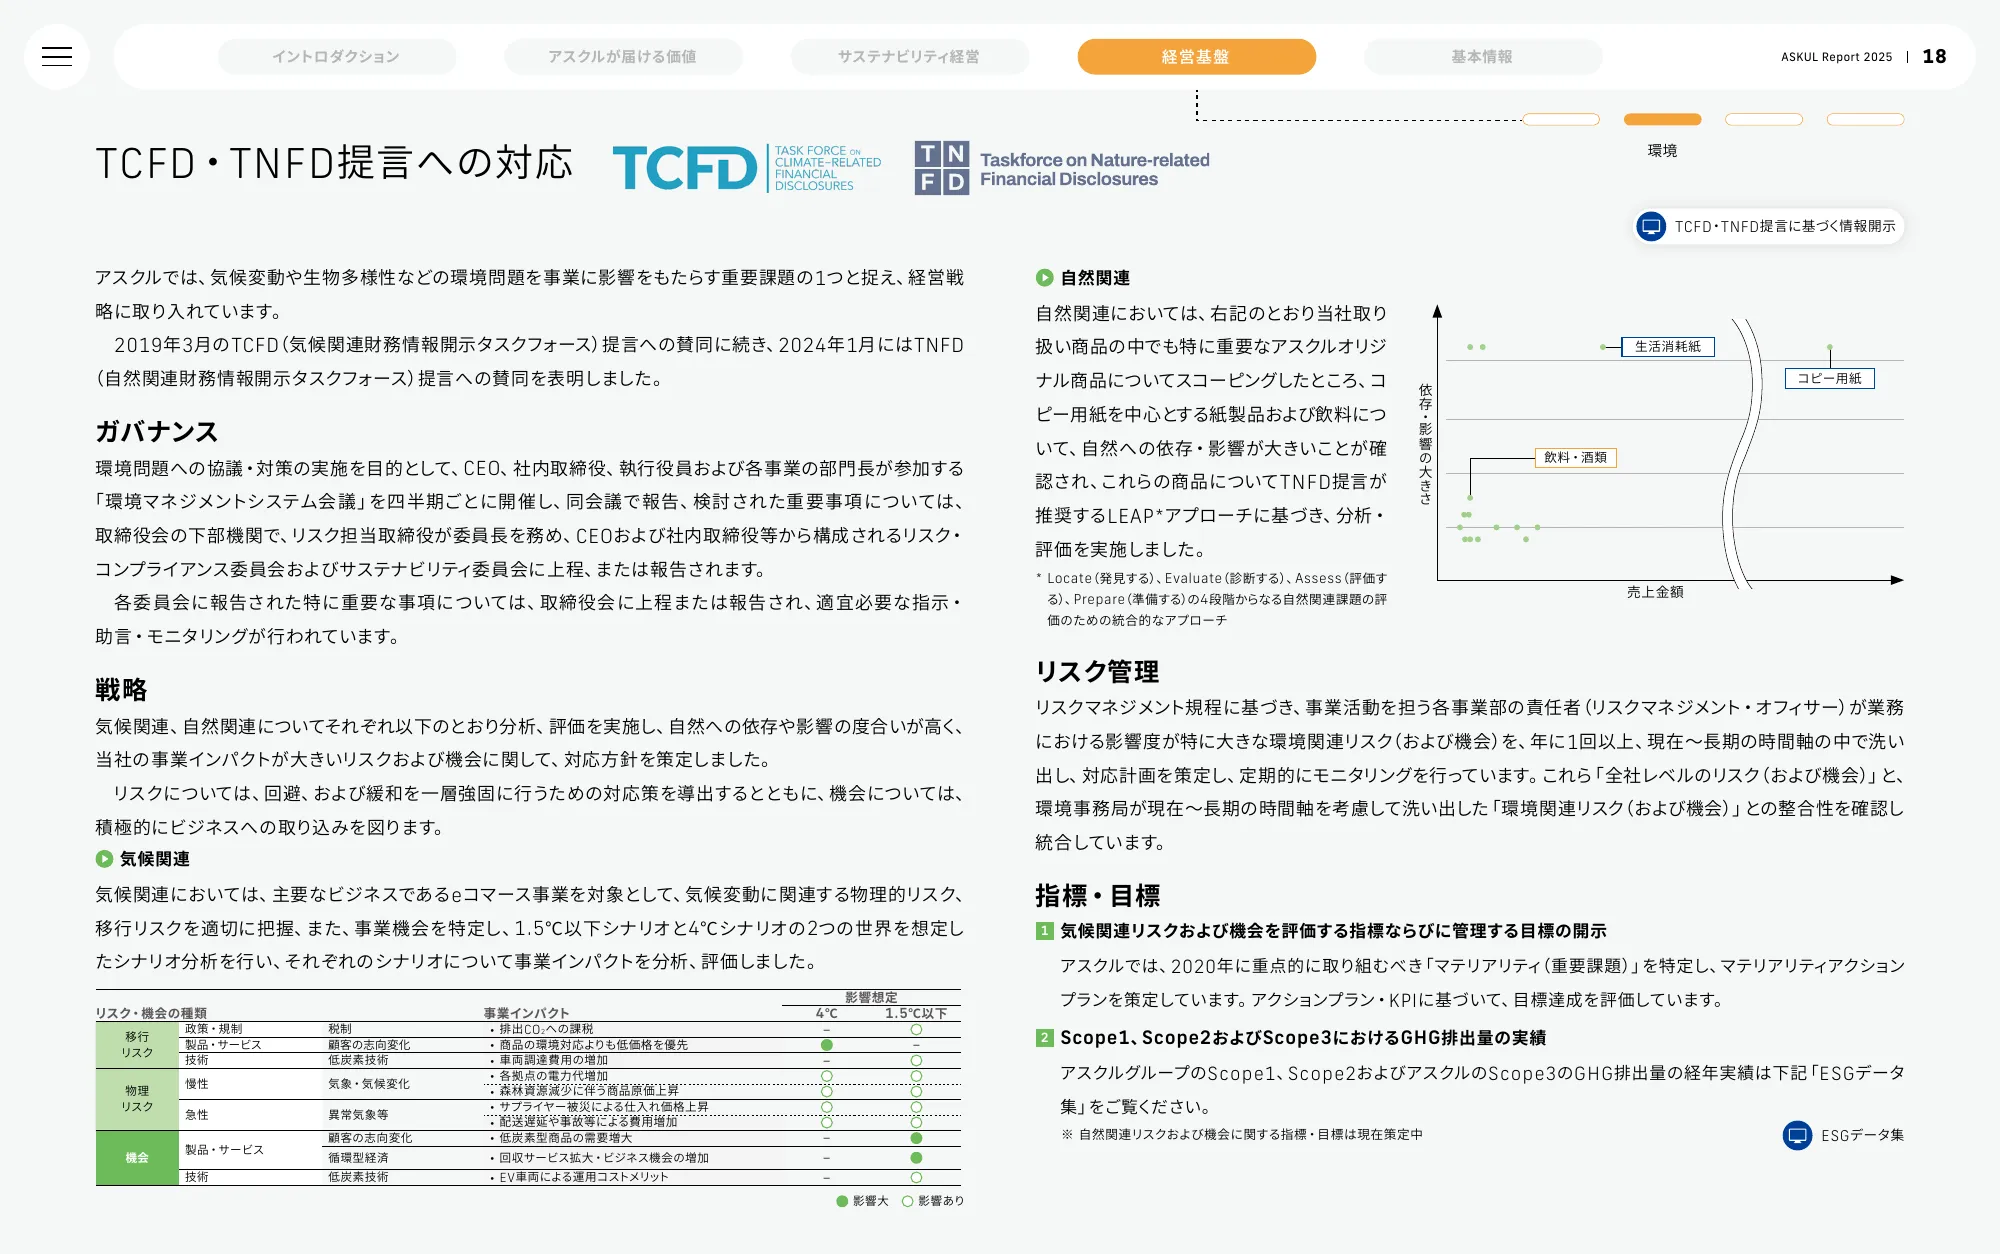The image size is (2000, 1254).
Task: Select the サステナビリティ経営 tab
Action: coord(909,57)
